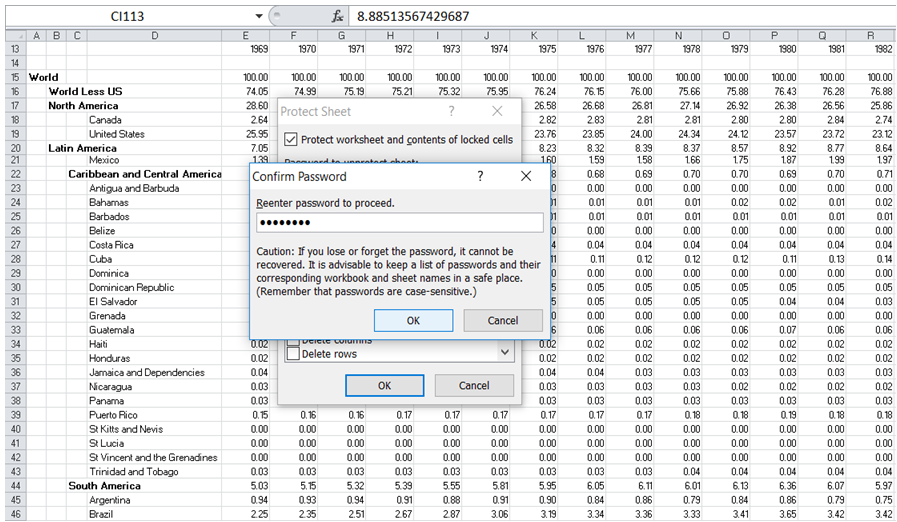The height and width of the screenshot is (522, 897).
Task: Click World Less US 1969 value 74.05
Action: pyautogui.click(x=257, y=92)
